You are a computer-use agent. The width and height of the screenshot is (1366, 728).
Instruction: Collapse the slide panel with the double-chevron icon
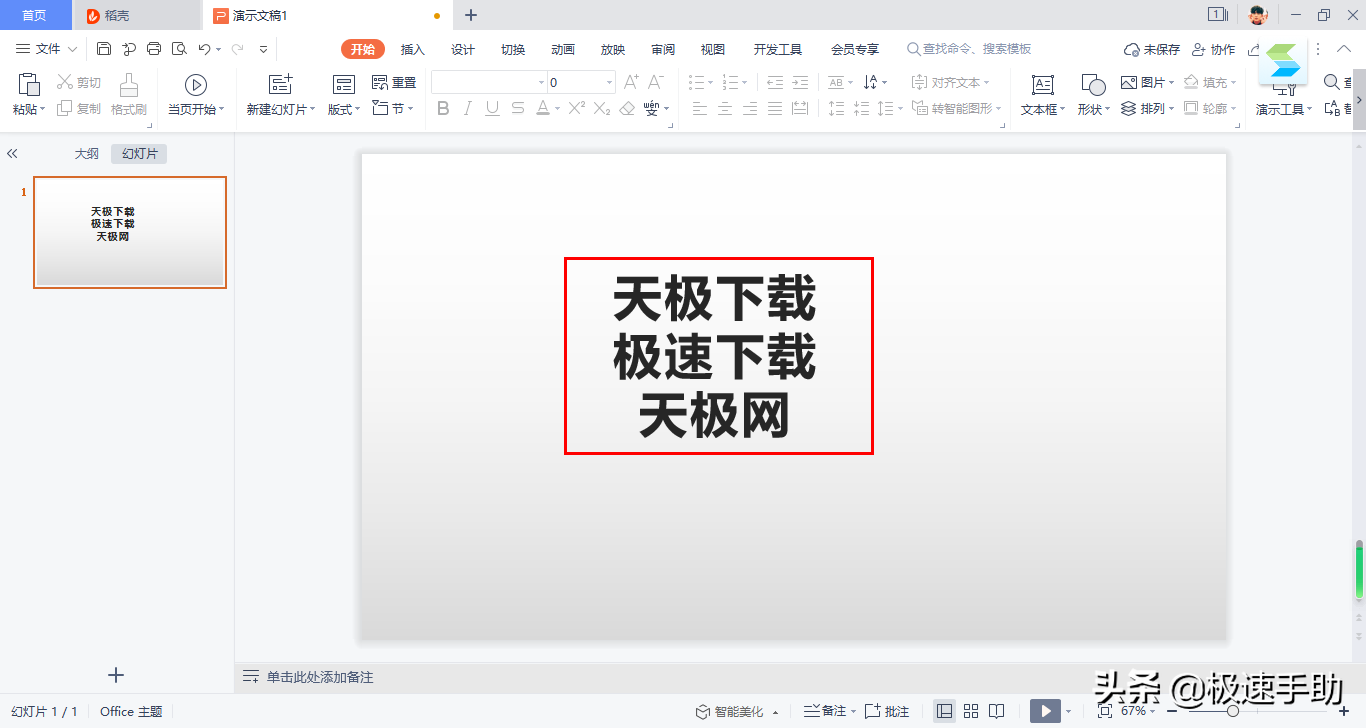pos(12,154)
